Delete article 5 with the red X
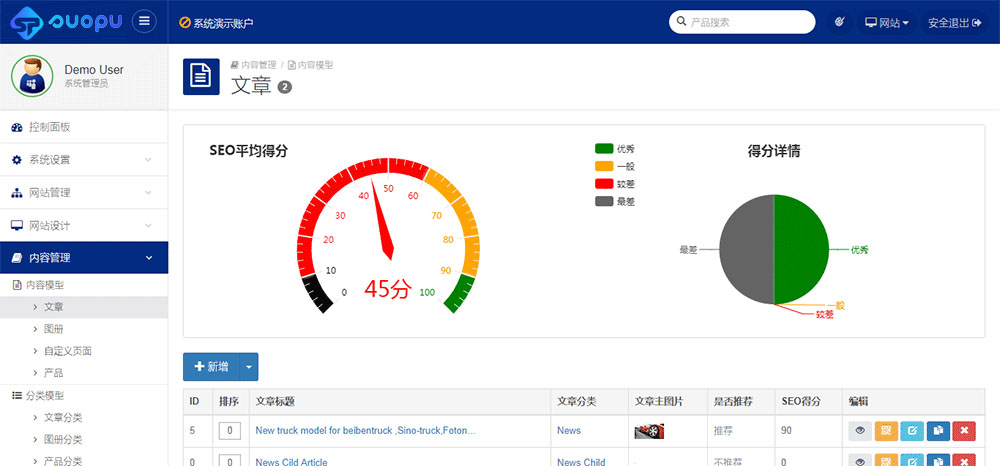1000x466 pixels. [964, 431]
